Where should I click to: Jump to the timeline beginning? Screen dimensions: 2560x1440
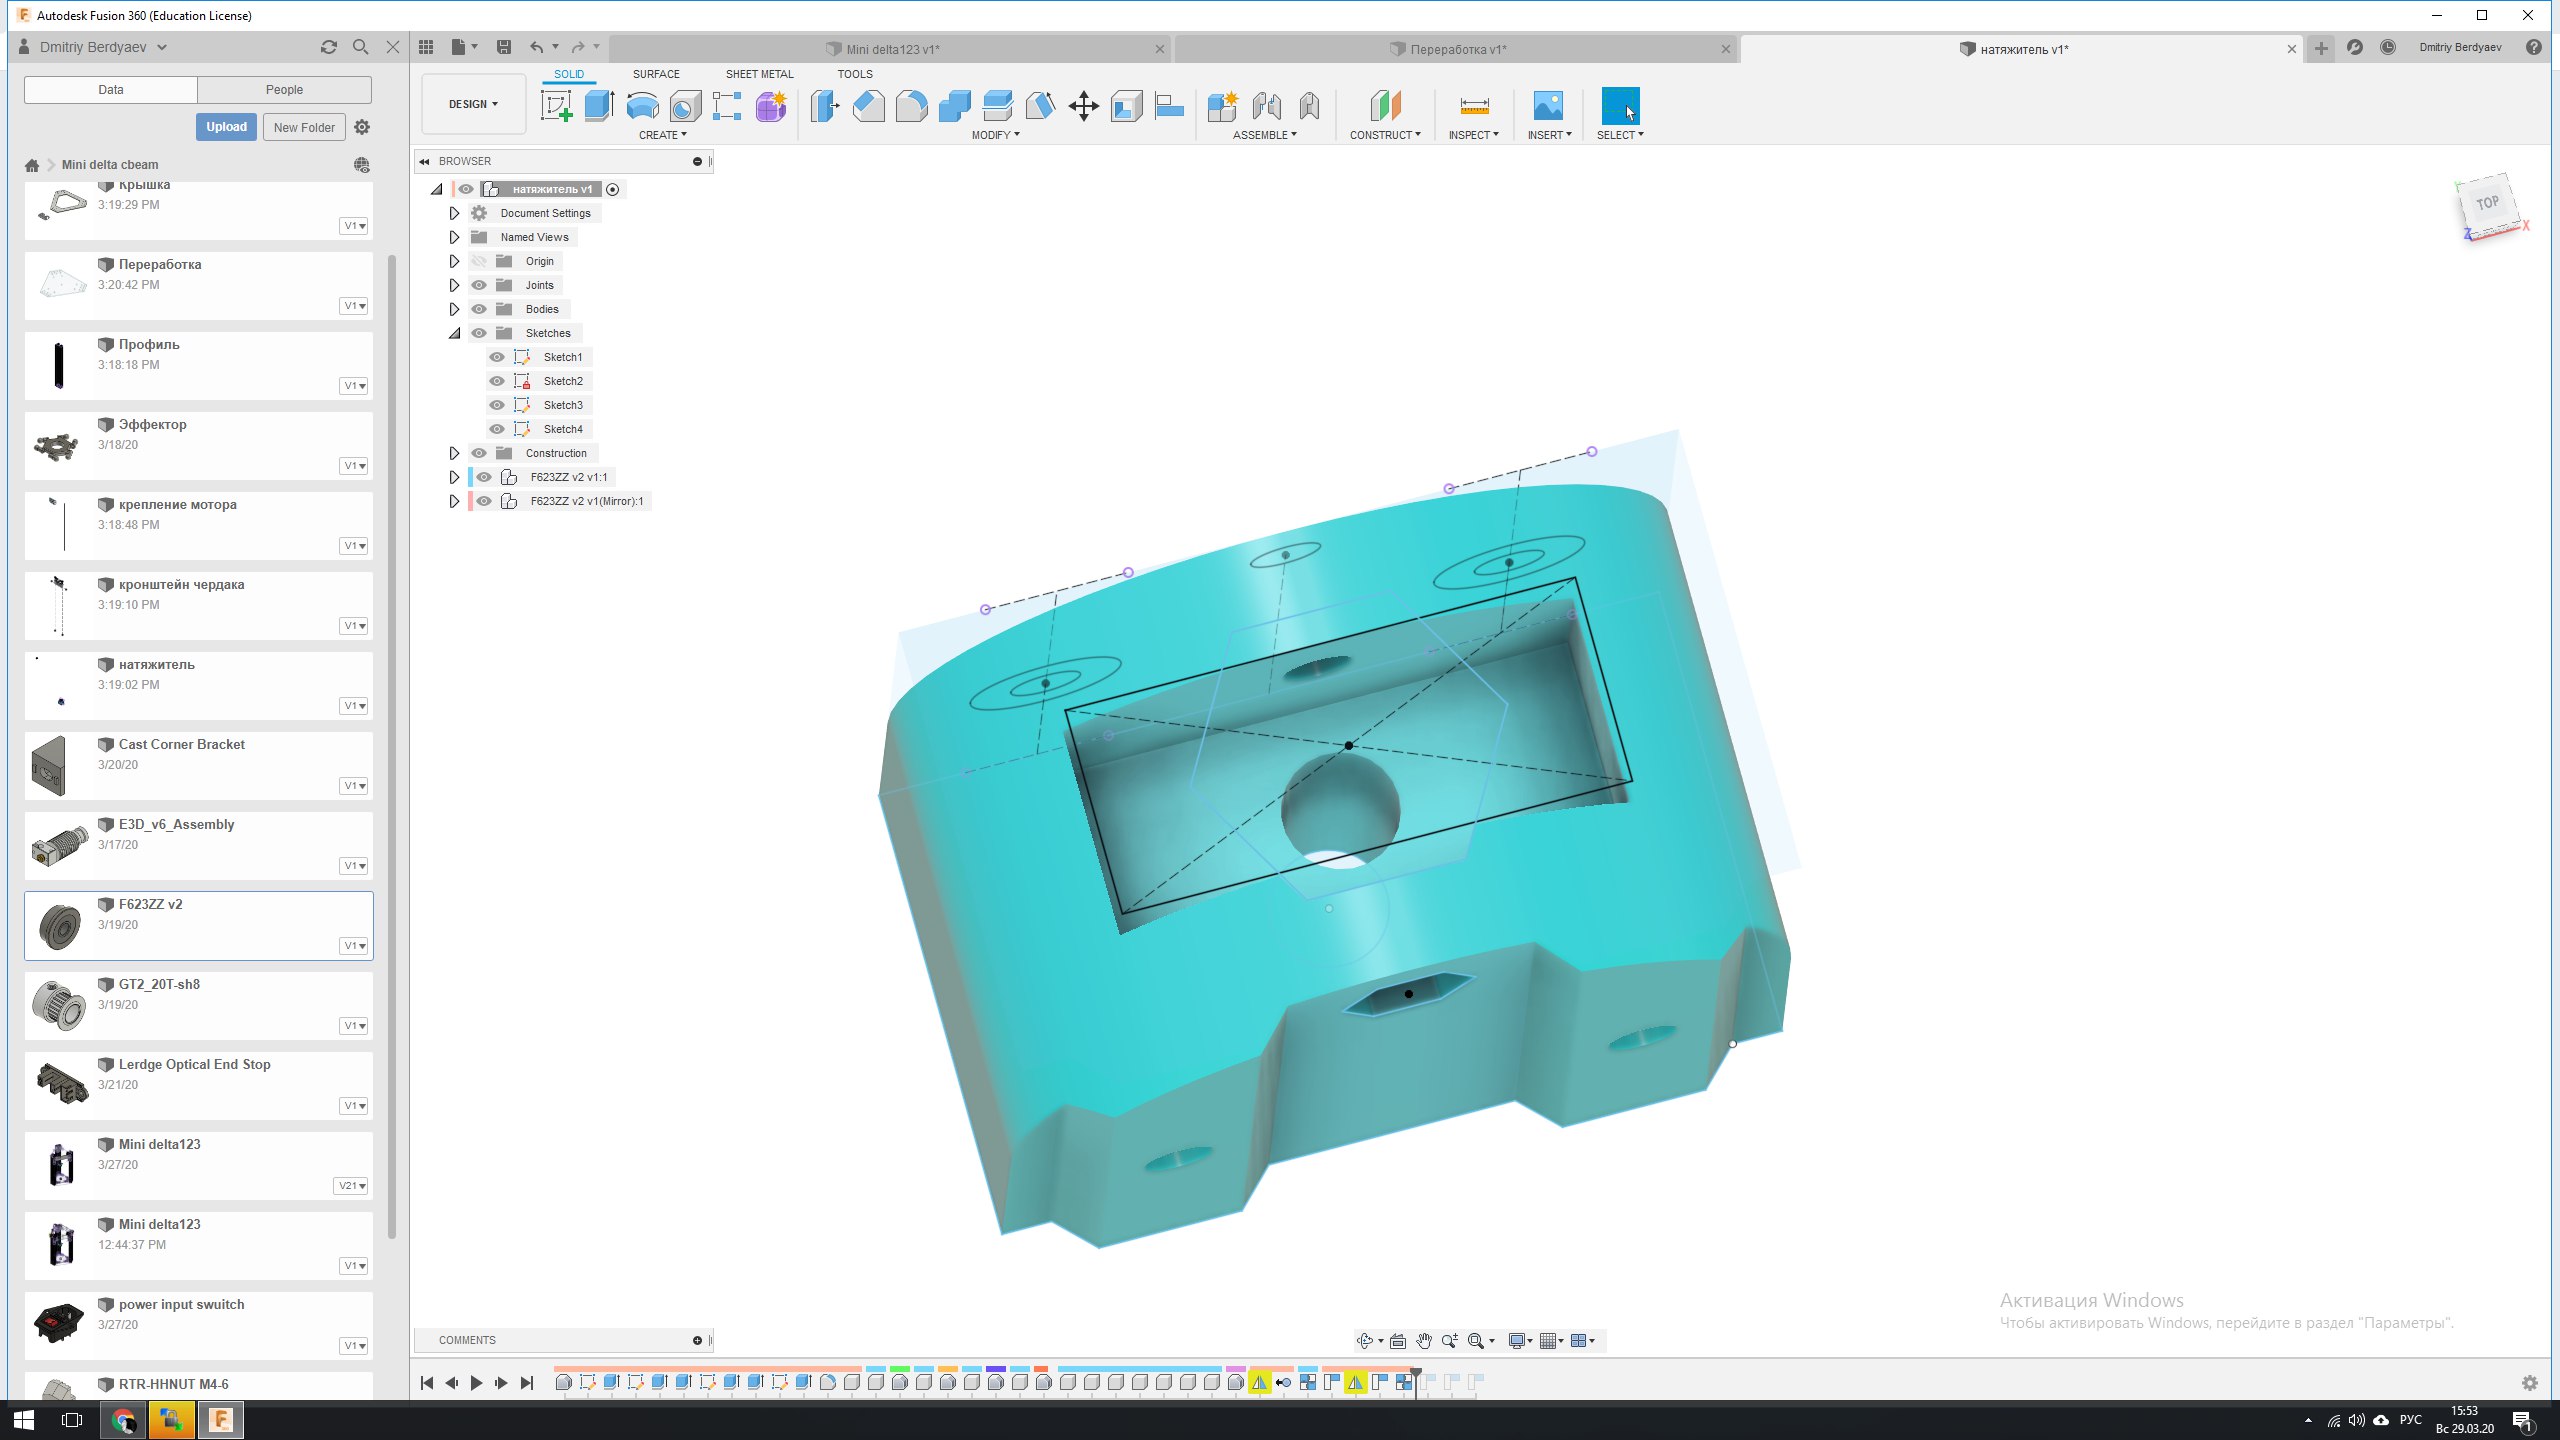427,1383
